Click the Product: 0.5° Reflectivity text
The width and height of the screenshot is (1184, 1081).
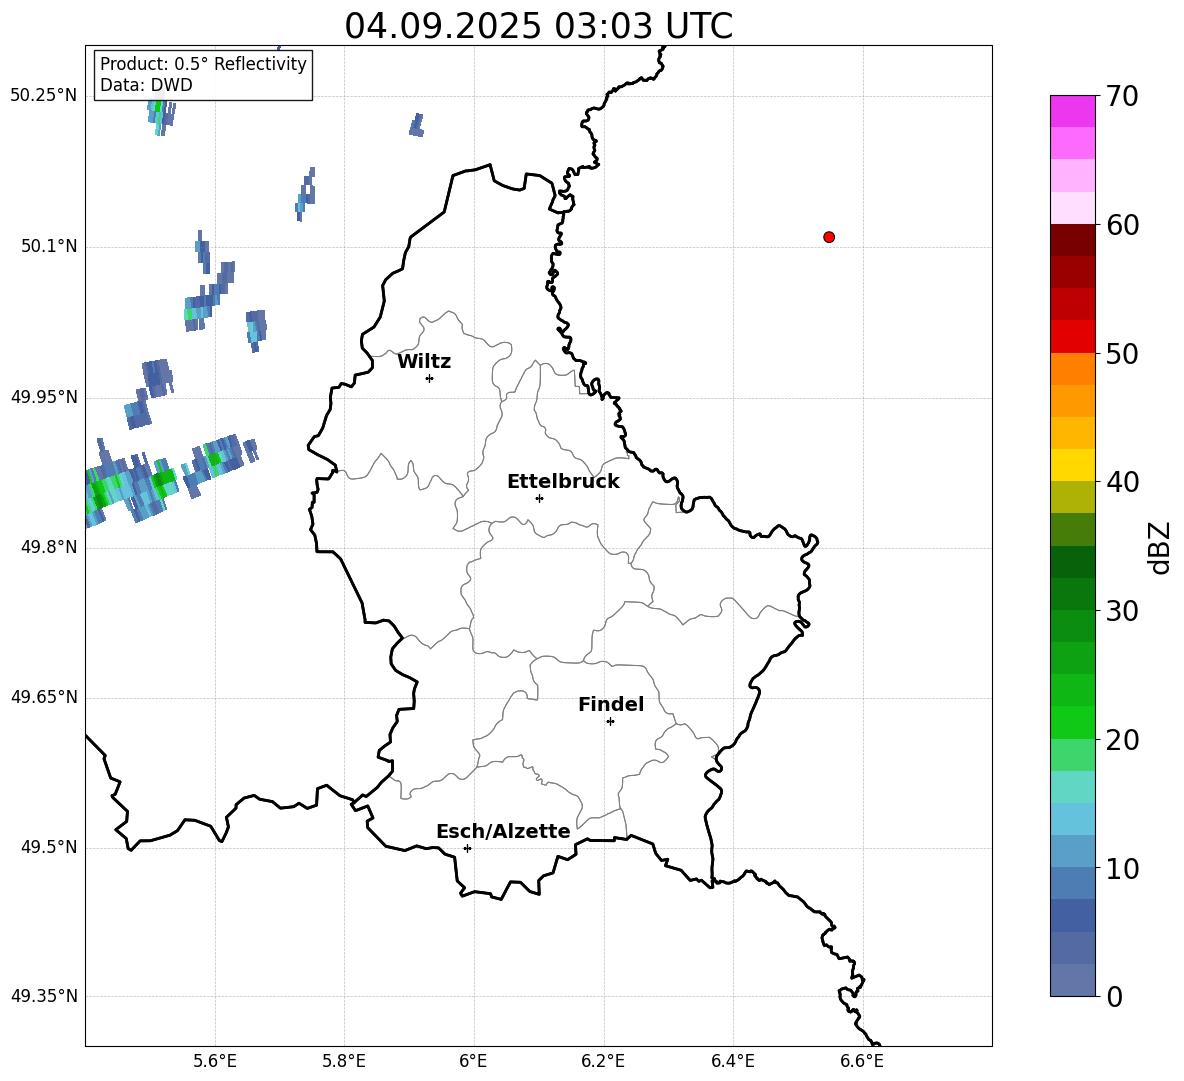pyautogui.click(x=203, y=64)
